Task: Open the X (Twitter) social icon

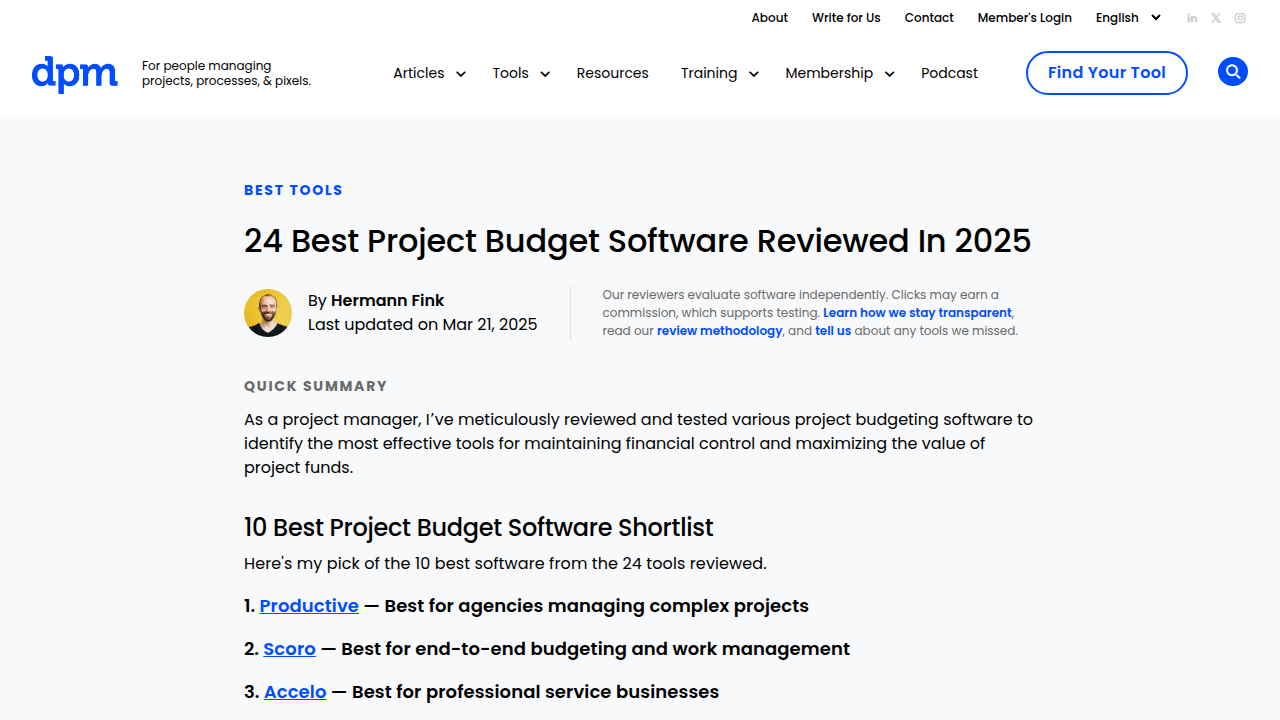Action: pyautogui.click(x=1216, y=18)
